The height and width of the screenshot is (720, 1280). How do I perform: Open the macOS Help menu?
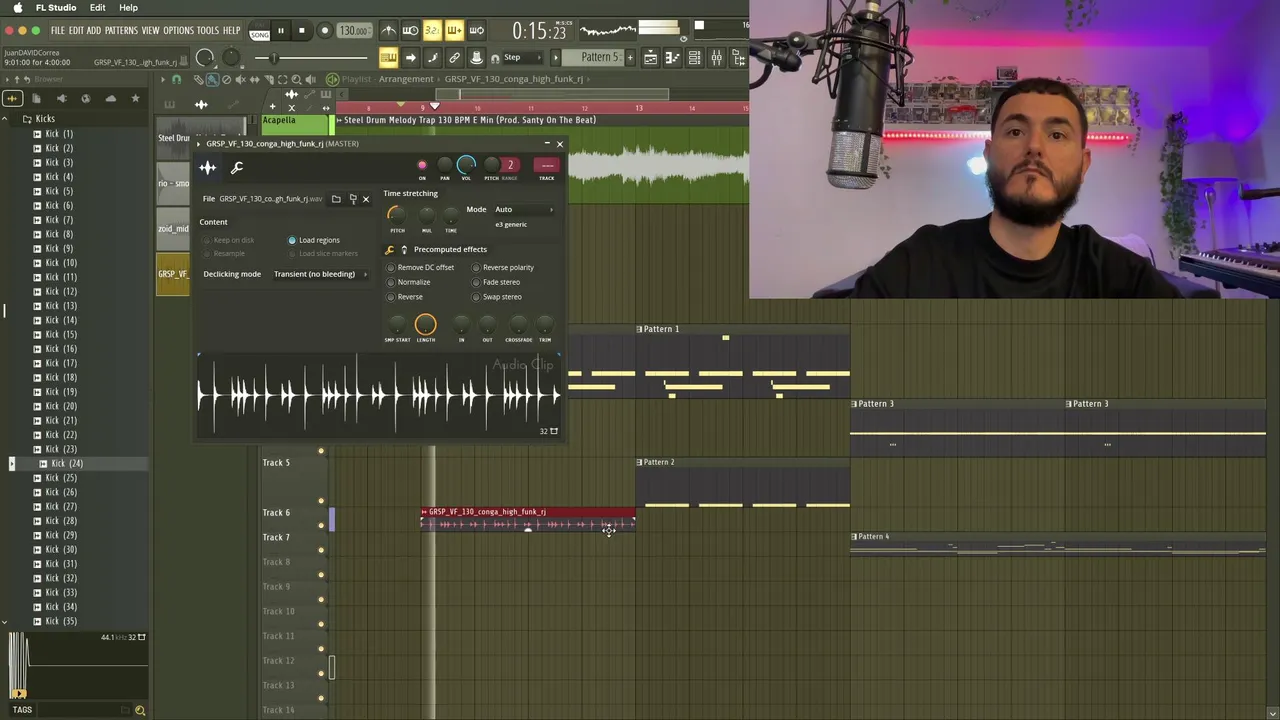(128, 8)
